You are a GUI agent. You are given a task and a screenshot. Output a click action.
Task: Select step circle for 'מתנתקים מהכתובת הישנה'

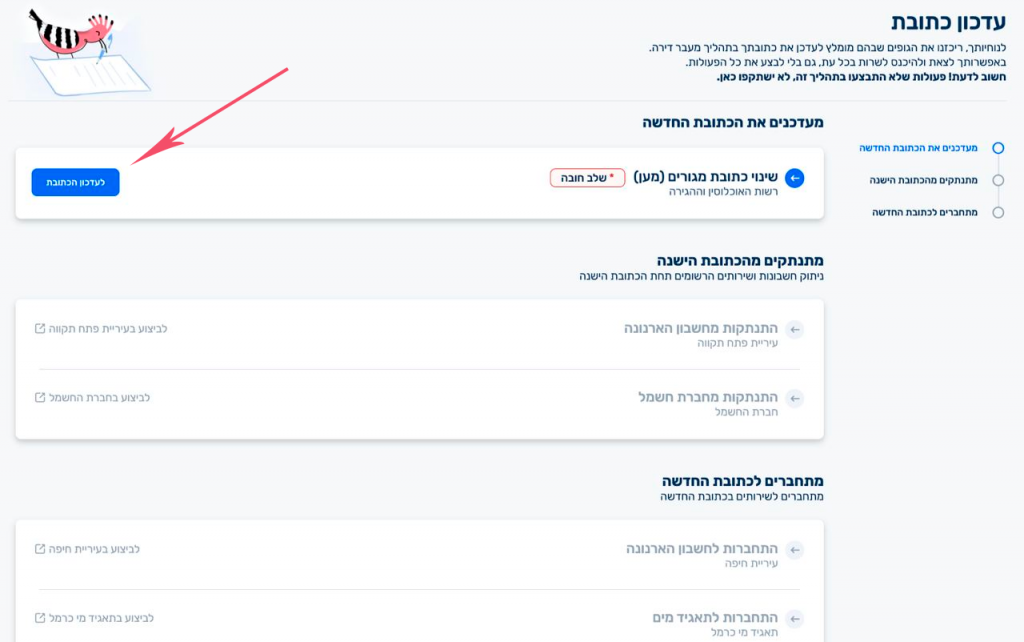click(997, 180)
